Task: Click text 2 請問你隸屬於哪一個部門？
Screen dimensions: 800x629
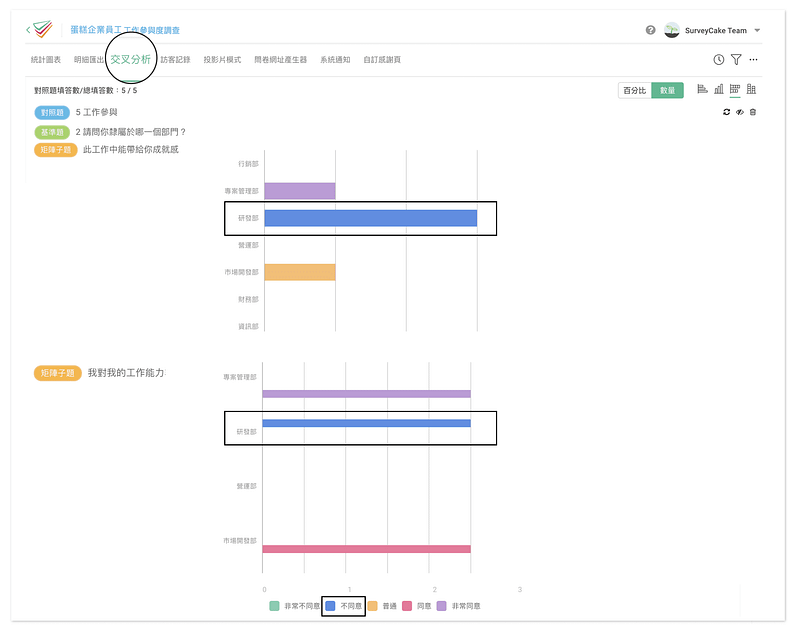Action: point(131,132)
